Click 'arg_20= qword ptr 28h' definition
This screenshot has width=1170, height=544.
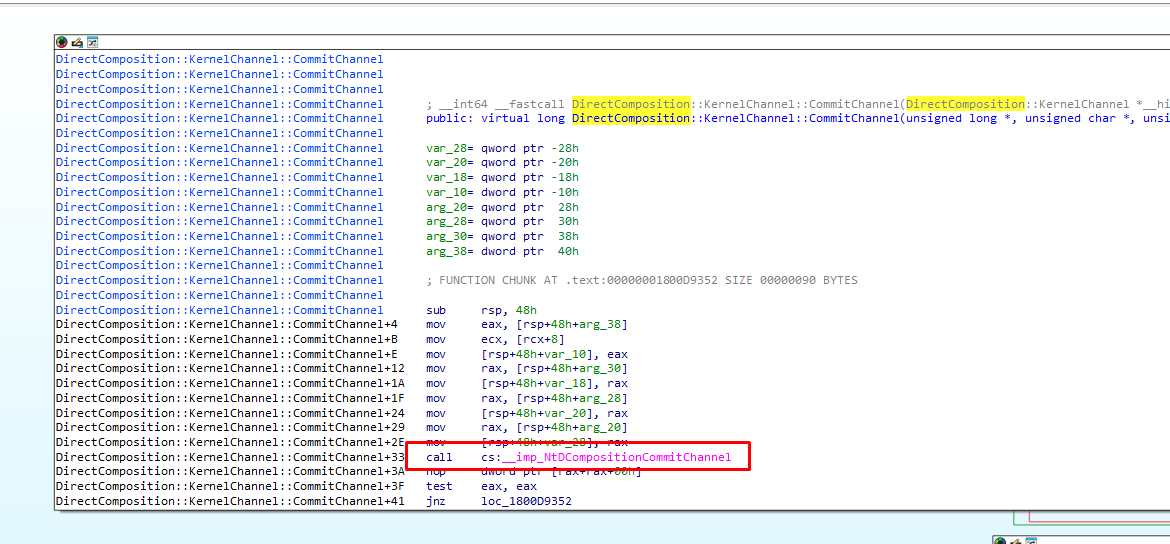click(502, 207)
